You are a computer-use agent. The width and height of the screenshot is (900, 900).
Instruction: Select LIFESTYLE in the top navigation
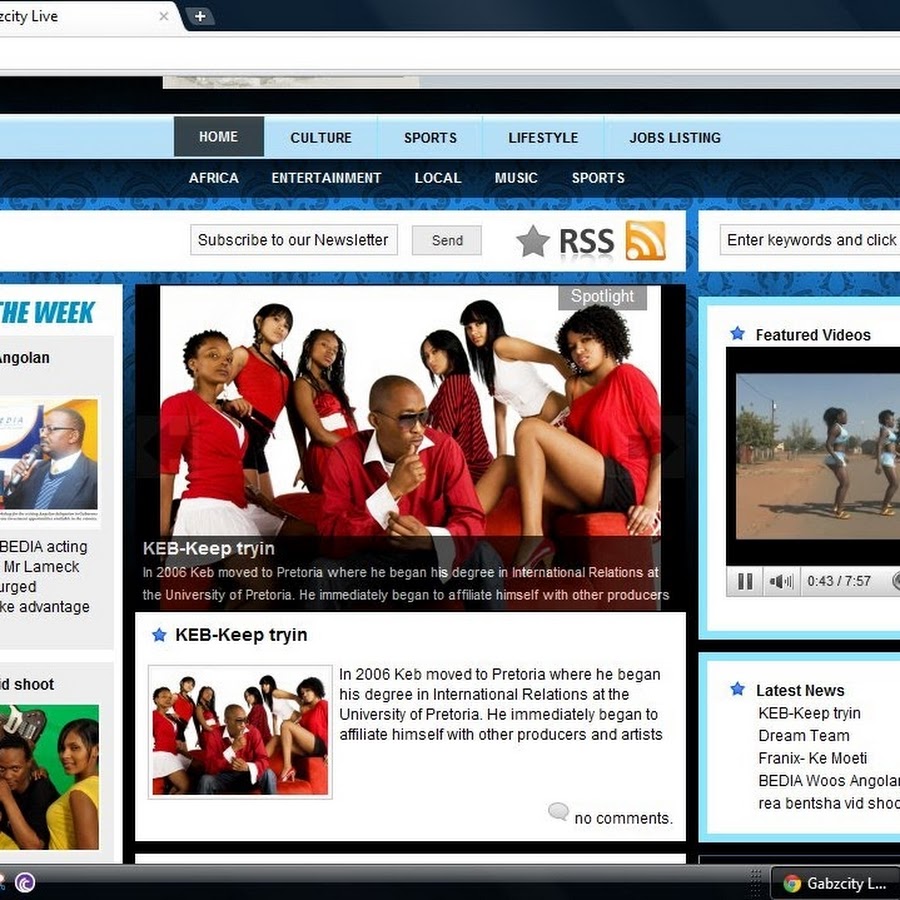[x=543, y=138]
